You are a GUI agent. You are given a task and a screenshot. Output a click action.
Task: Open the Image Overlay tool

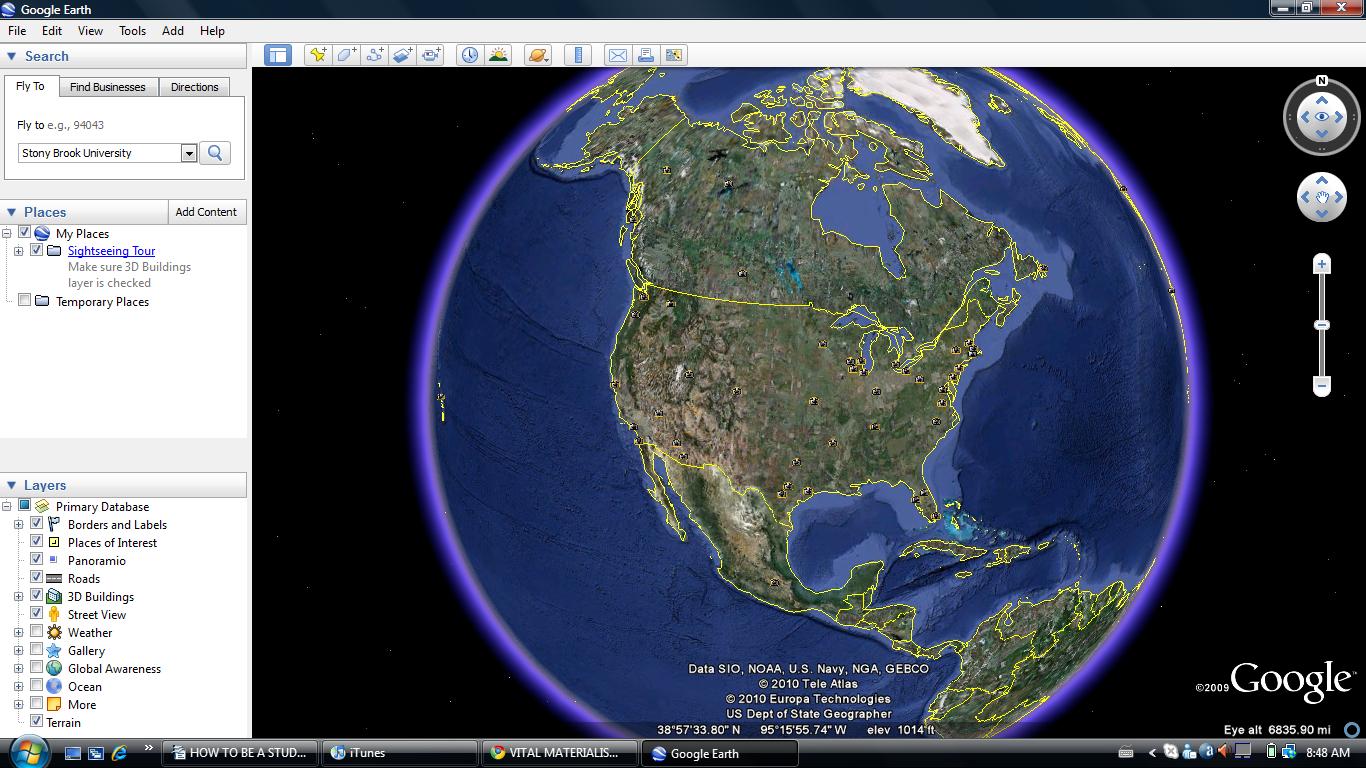tap(402, 55)
